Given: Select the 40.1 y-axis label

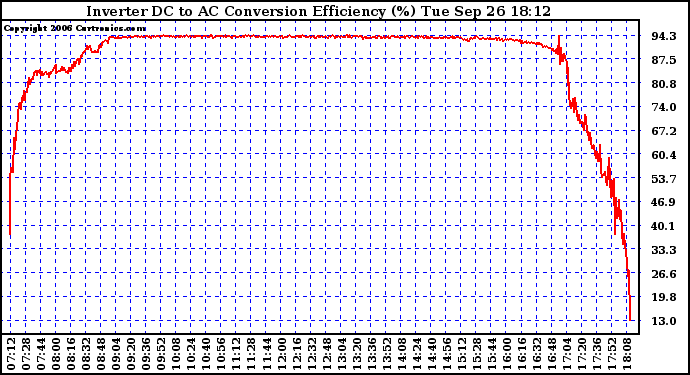Looking at the screenshot, I should [x=664, y=226].
